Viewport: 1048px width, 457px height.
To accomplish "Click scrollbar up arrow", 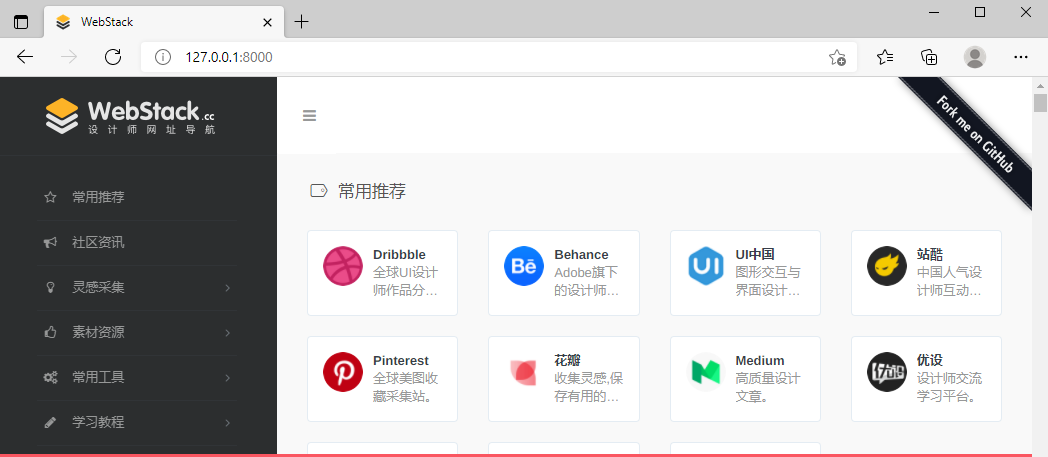I will tap(1040, 86).
